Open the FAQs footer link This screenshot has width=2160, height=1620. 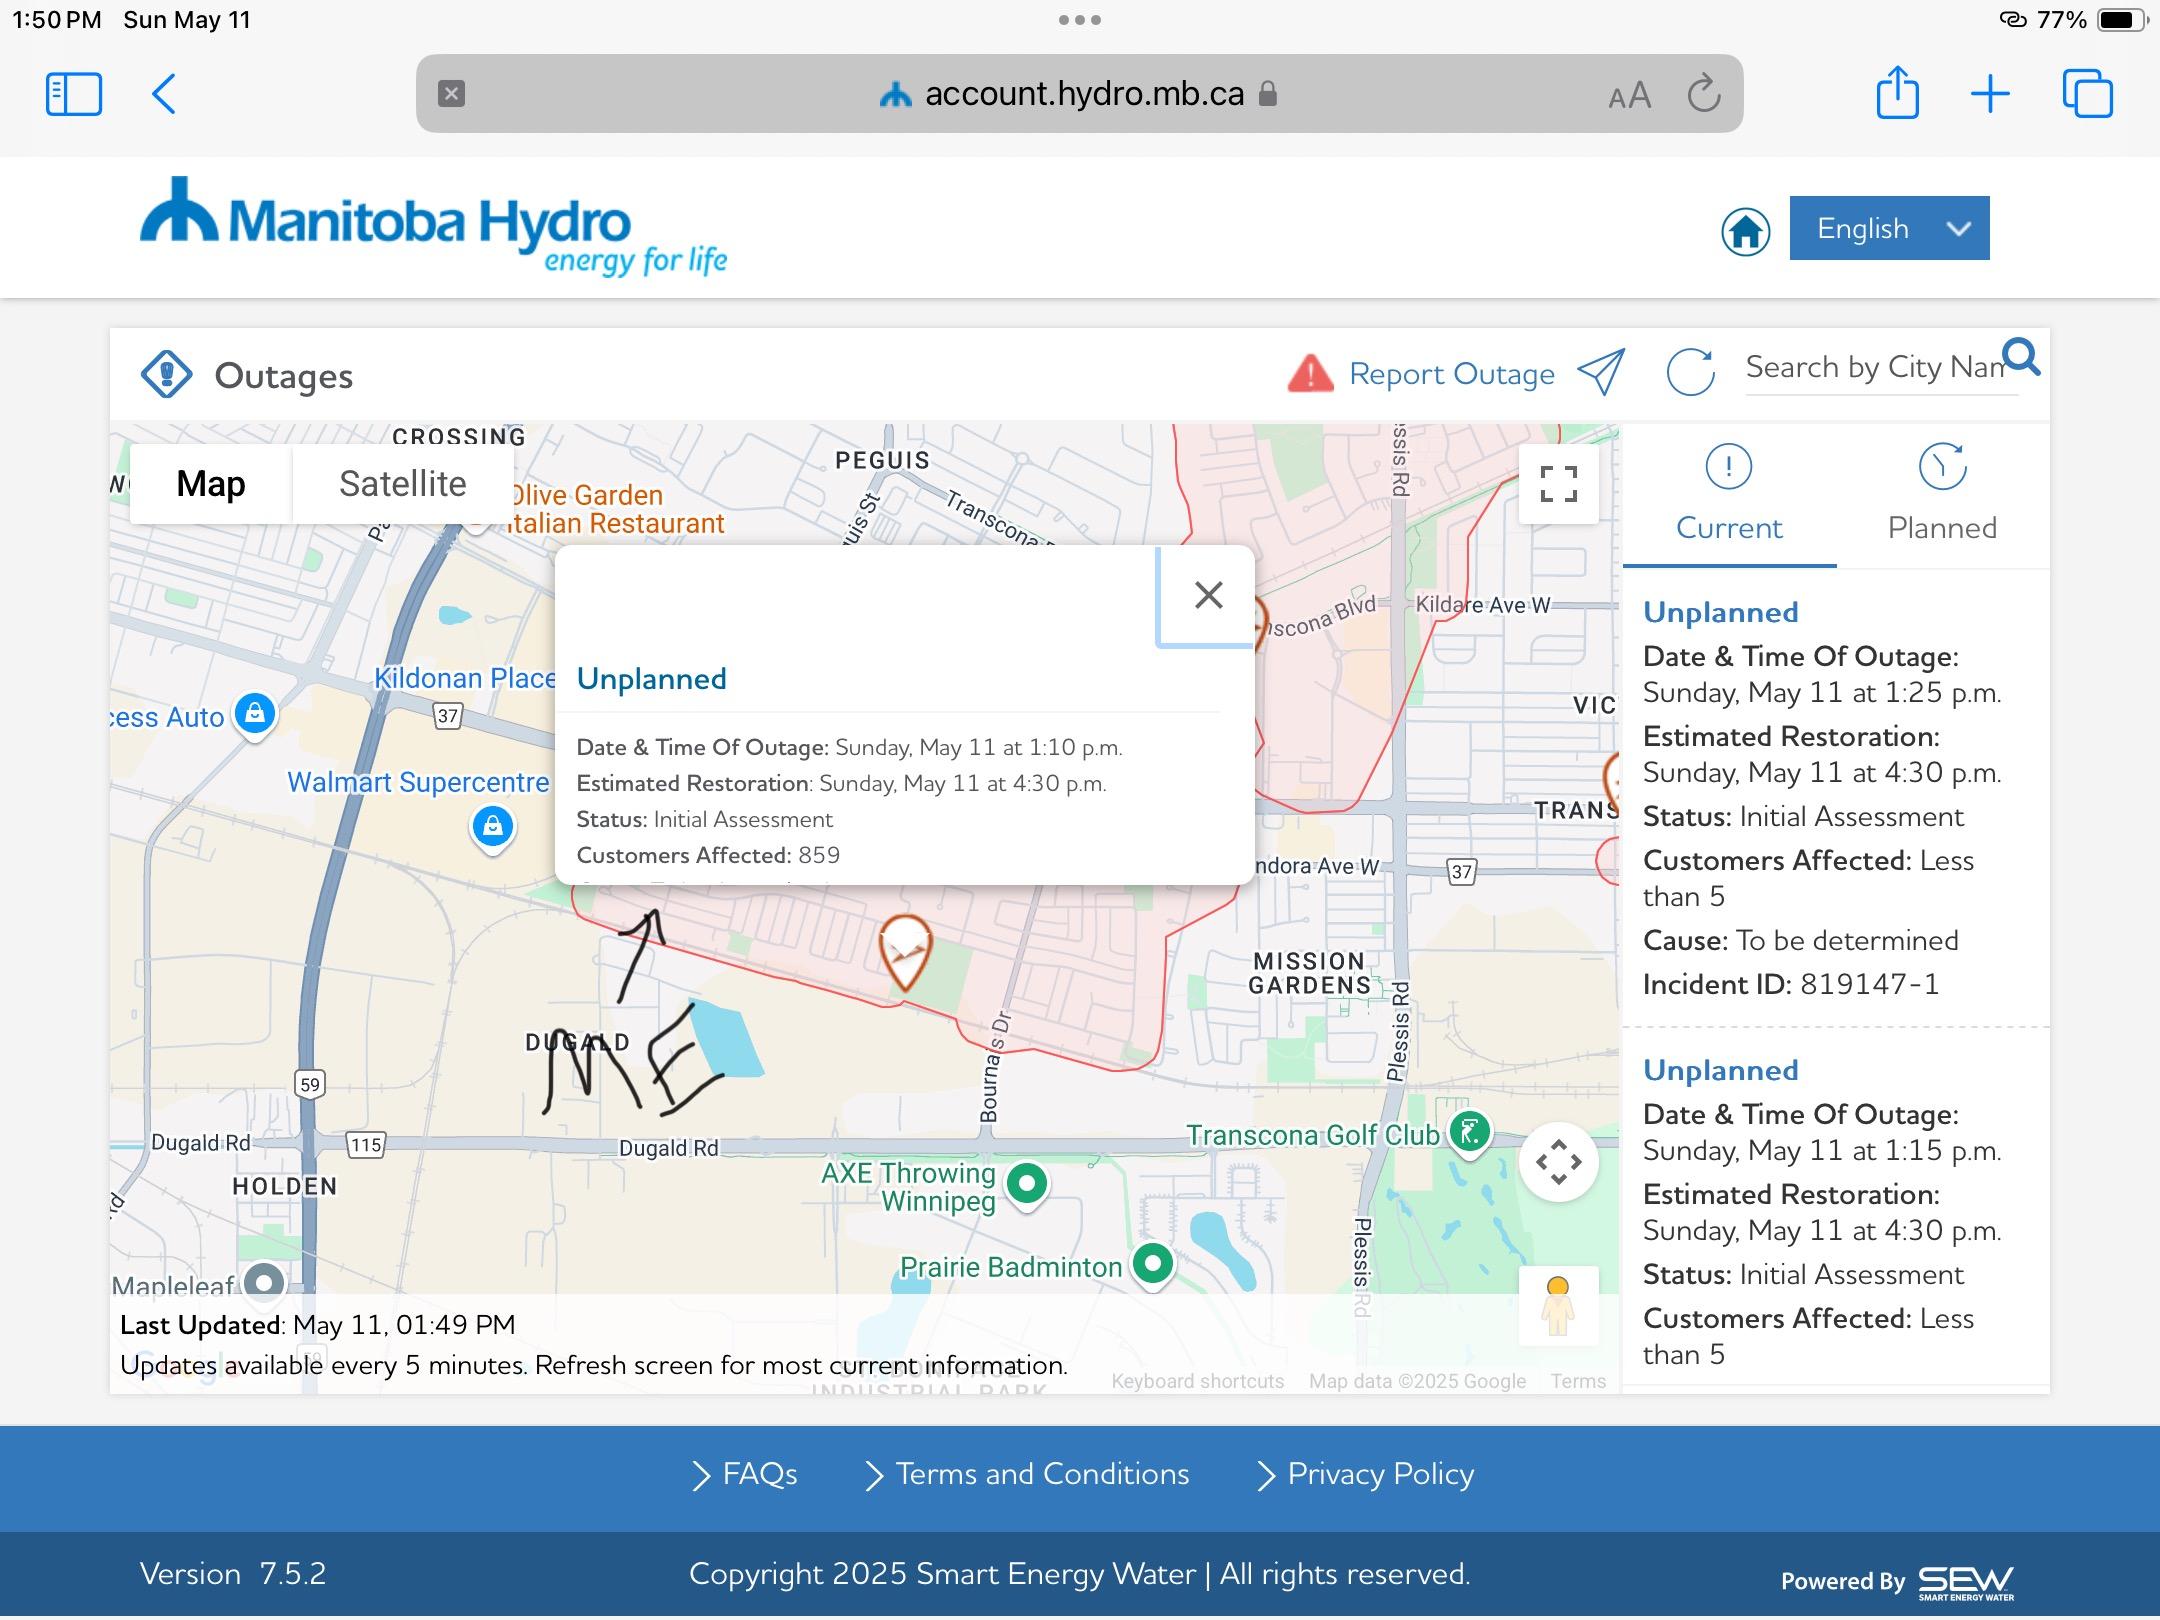746,1474
